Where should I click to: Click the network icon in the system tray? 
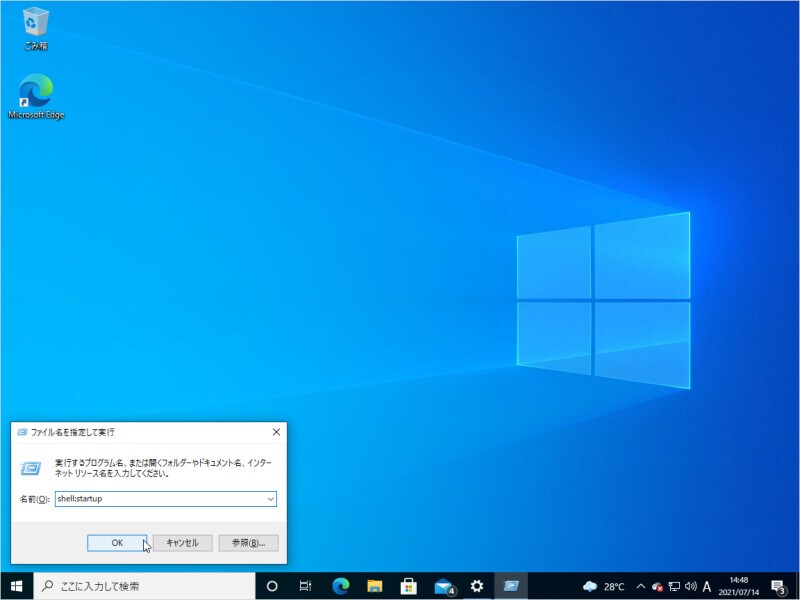pos(674,587)
